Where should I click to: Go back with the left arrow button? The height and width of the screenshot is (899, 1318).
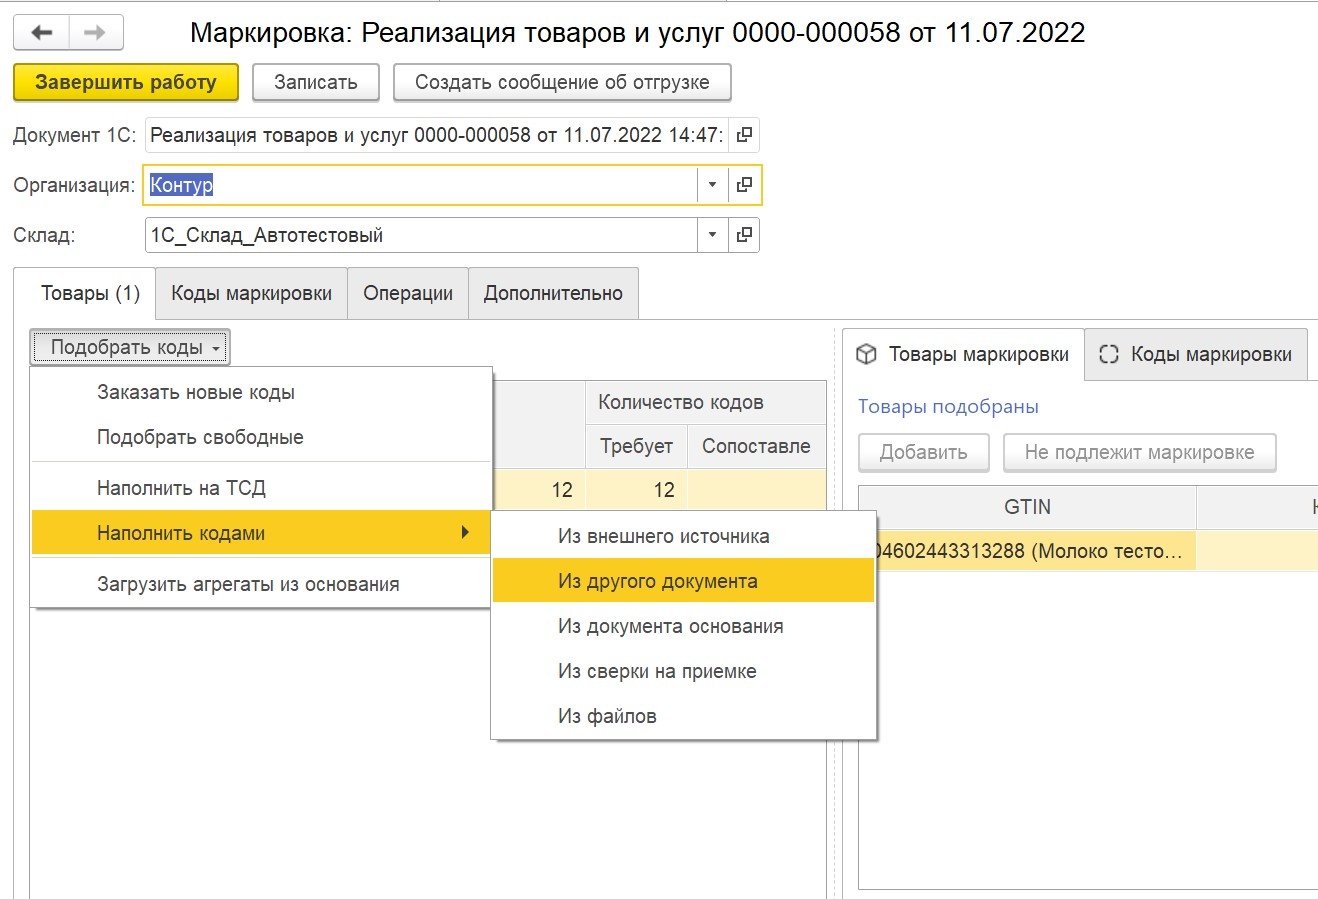coord(41,33)
